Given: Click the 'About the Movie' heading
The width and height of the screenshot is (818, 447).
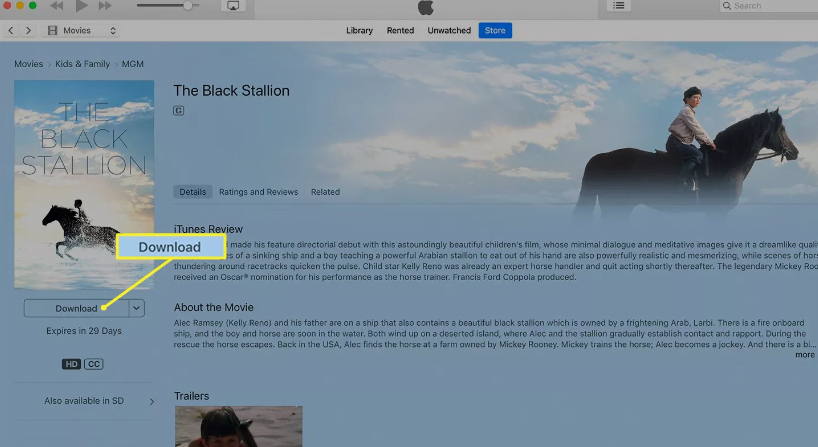Looking at the screenshot, I should click(213, 307).
